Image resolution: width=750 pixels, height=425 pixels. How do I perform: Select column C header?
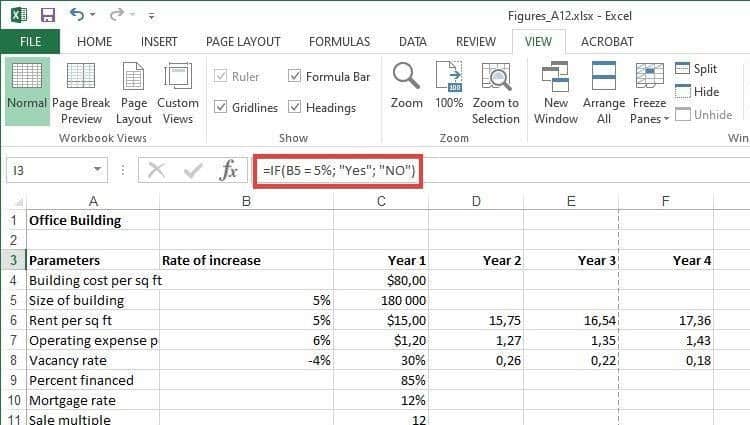[x=381, y=201]
